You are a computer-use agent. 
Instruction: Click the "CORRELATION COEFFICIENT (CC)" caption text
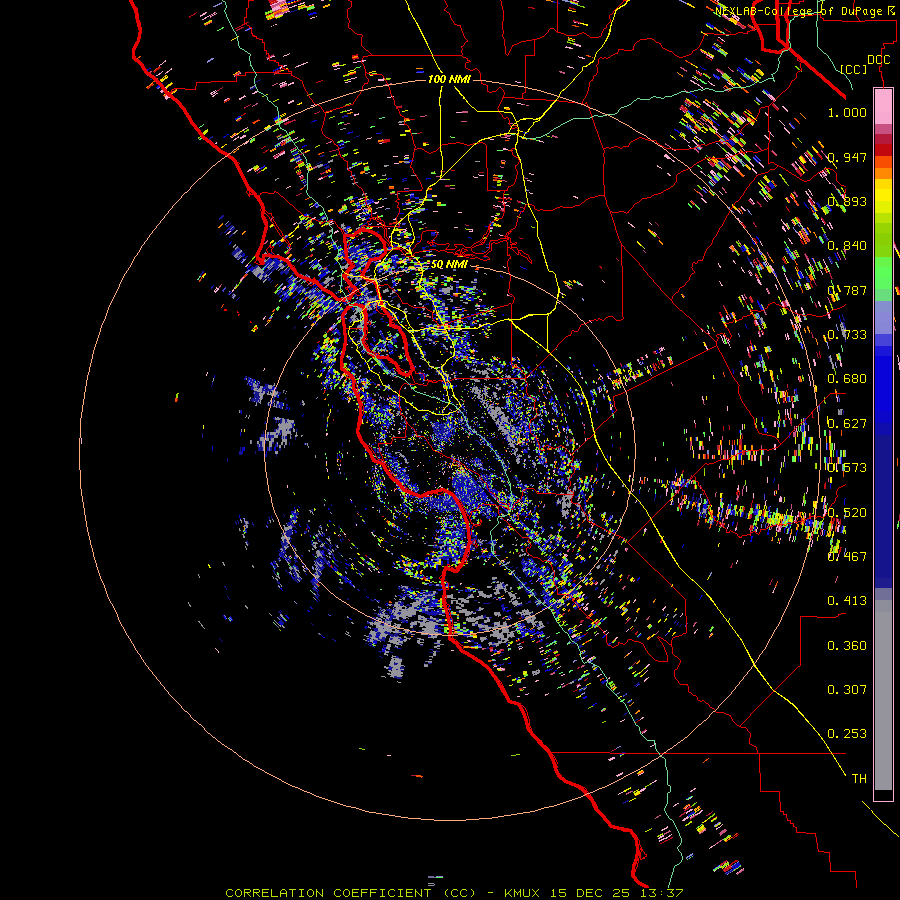[350, 893]
